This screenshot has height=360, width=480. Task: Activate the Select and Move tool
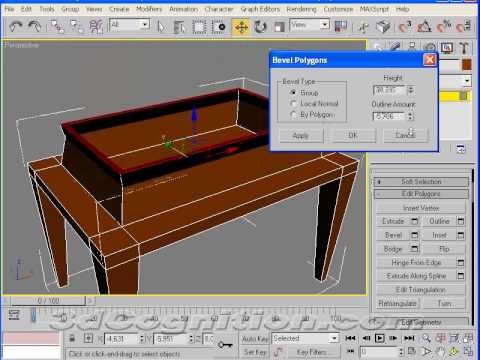(x=241, y=27)
